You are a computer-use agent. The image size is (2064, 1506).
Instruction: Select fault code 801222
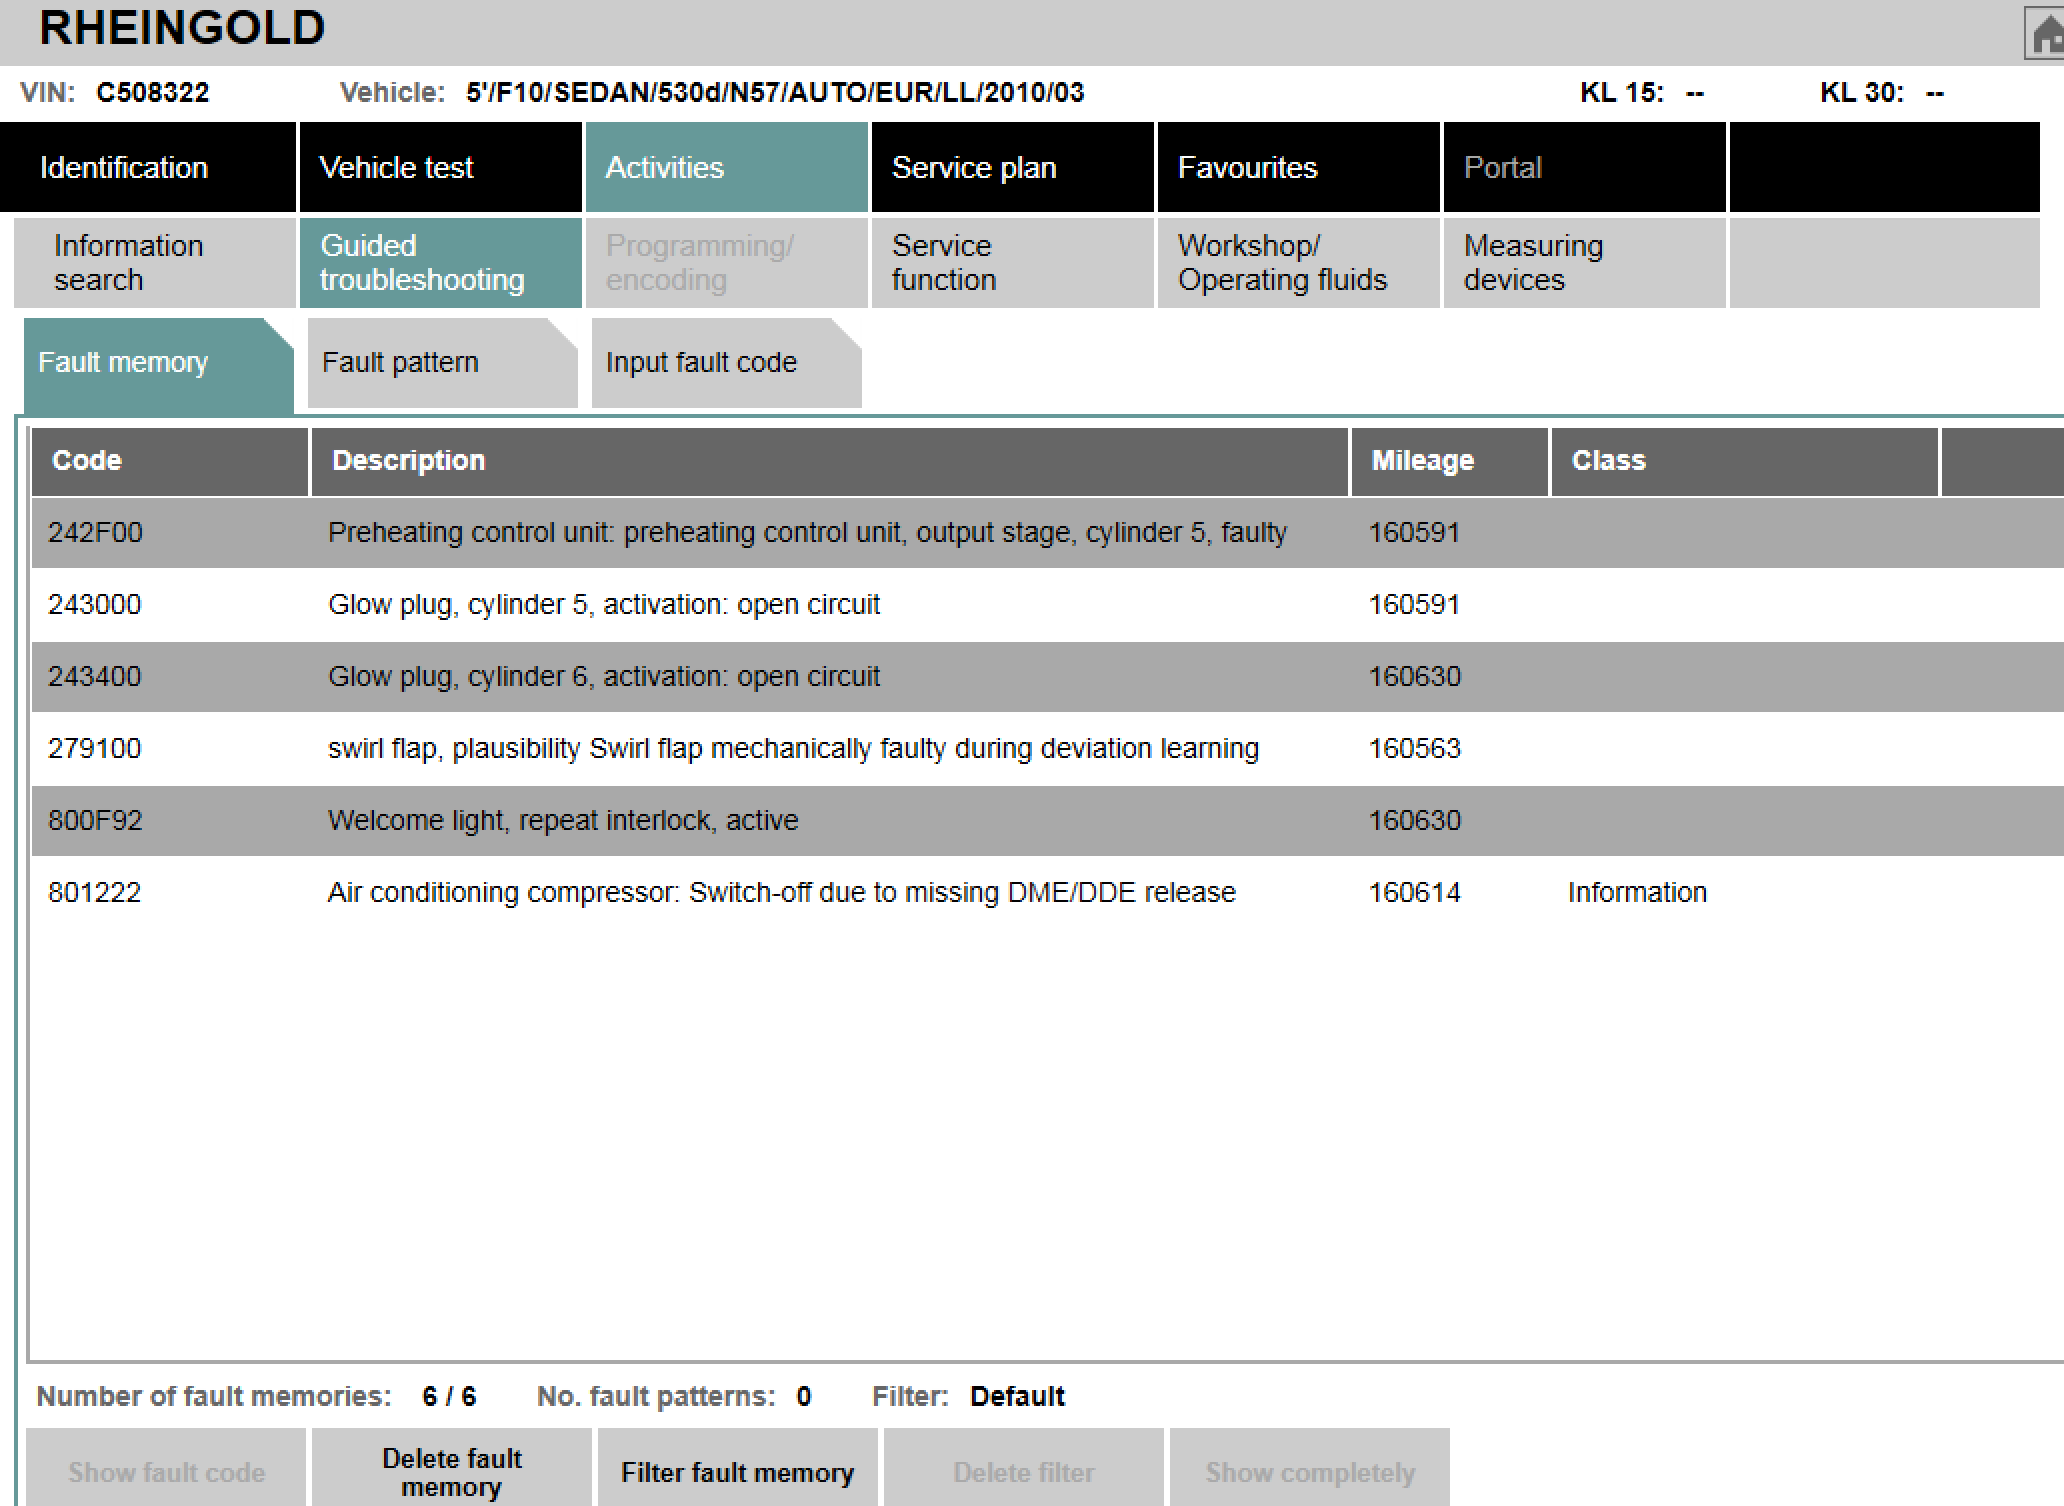[x=95, y=893]
